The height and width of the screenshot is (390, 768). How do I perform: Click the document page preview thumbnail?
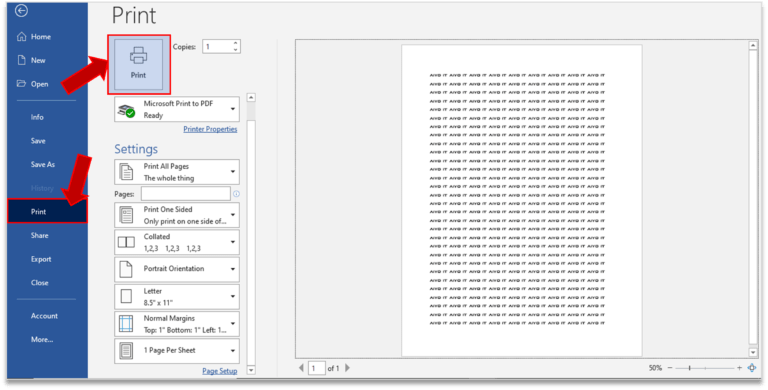tap(522, 200)
